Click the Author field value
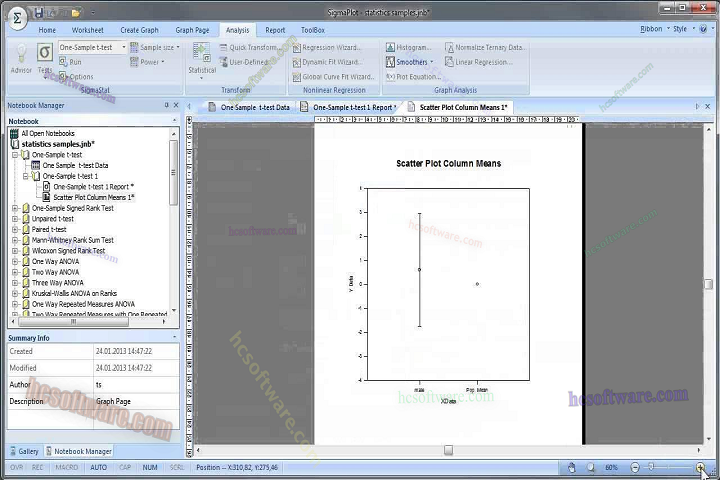 click(136, 385)
